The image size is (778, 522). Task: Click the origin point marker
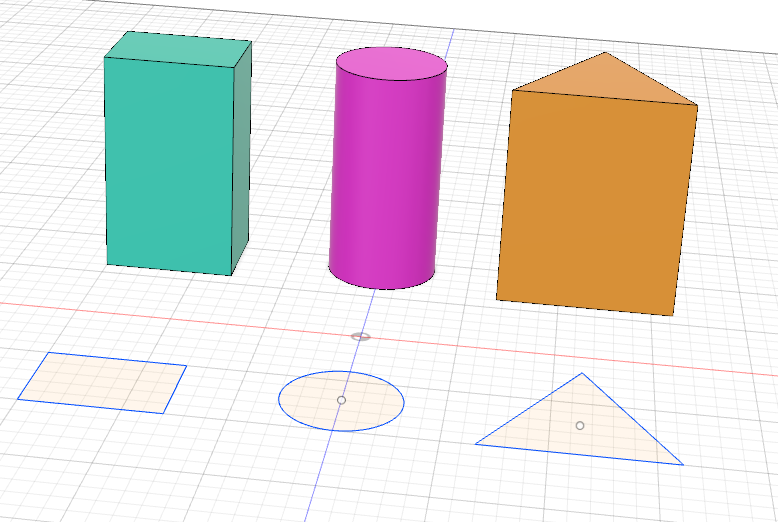click(361, 337)
